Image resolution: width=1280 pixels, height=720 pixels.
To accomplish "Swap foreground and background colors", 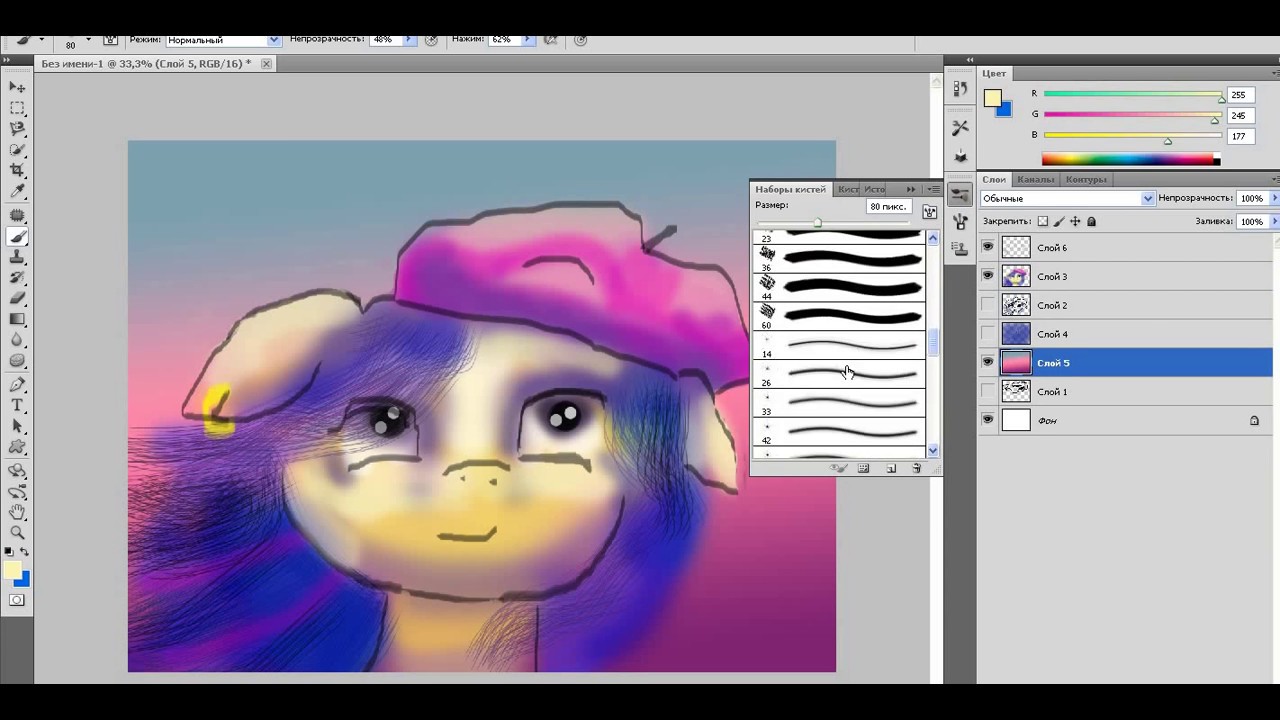I will (25, 552).
